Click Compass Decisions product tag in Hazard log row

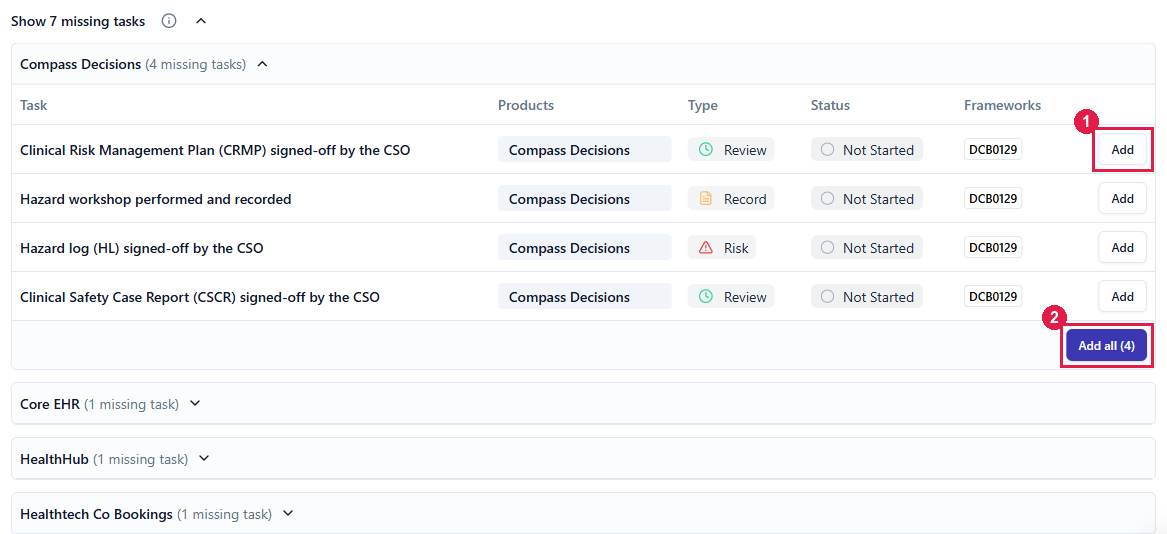(x=584, y=248)
